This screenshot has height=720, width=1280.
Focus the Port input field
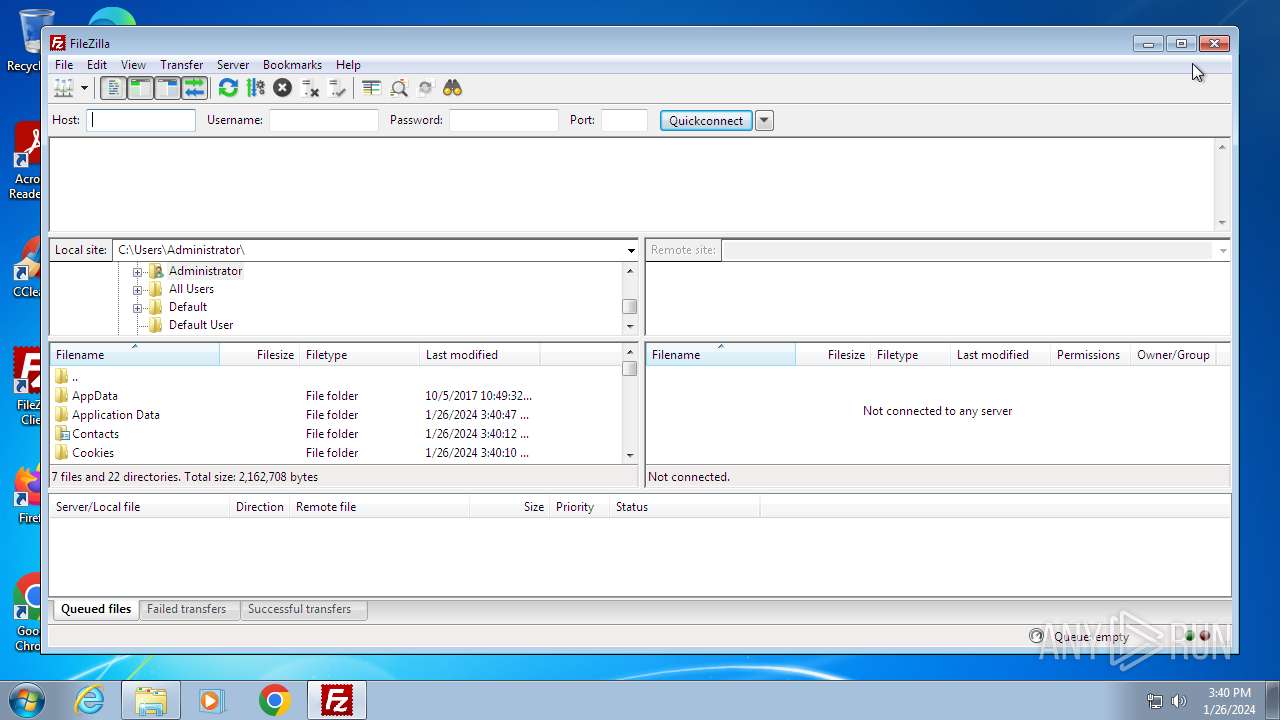click(x=625, y=120)
